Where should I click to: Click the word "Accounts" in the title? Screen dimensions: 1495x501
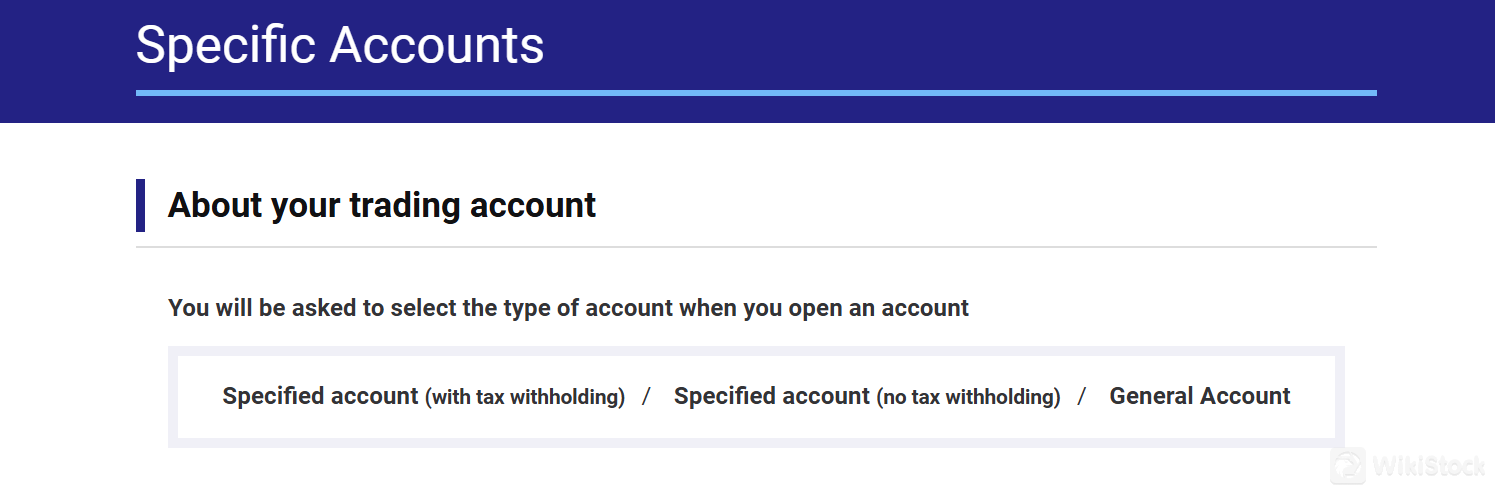coord(437,45)
